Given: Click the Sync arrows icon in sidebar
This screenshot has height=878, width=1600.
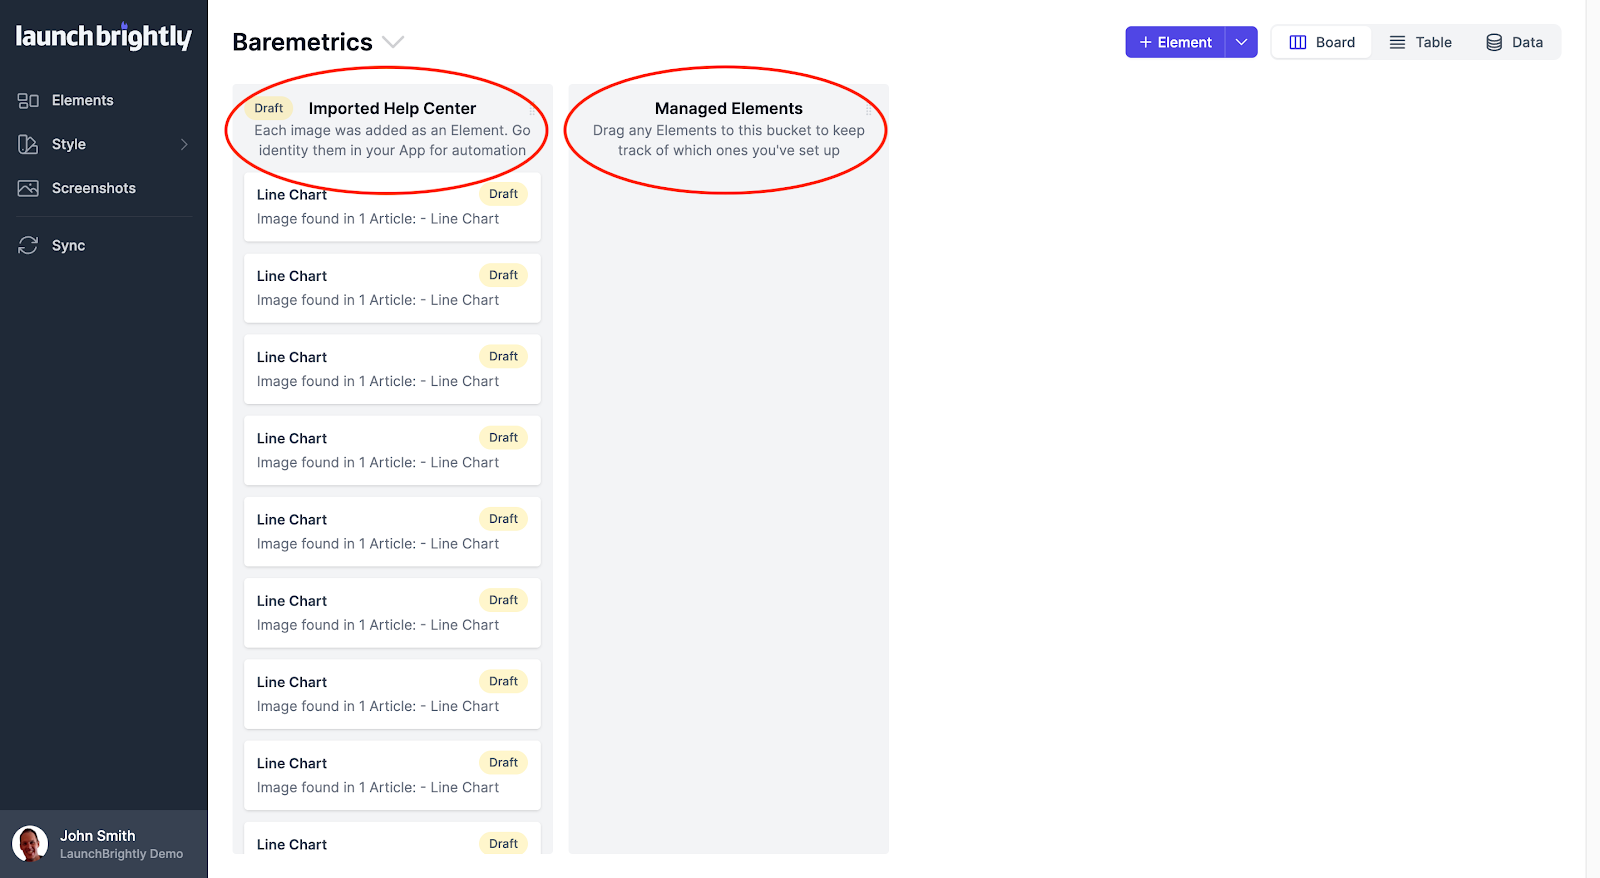Looking at the screenshot, I should [x=28, y=246].
